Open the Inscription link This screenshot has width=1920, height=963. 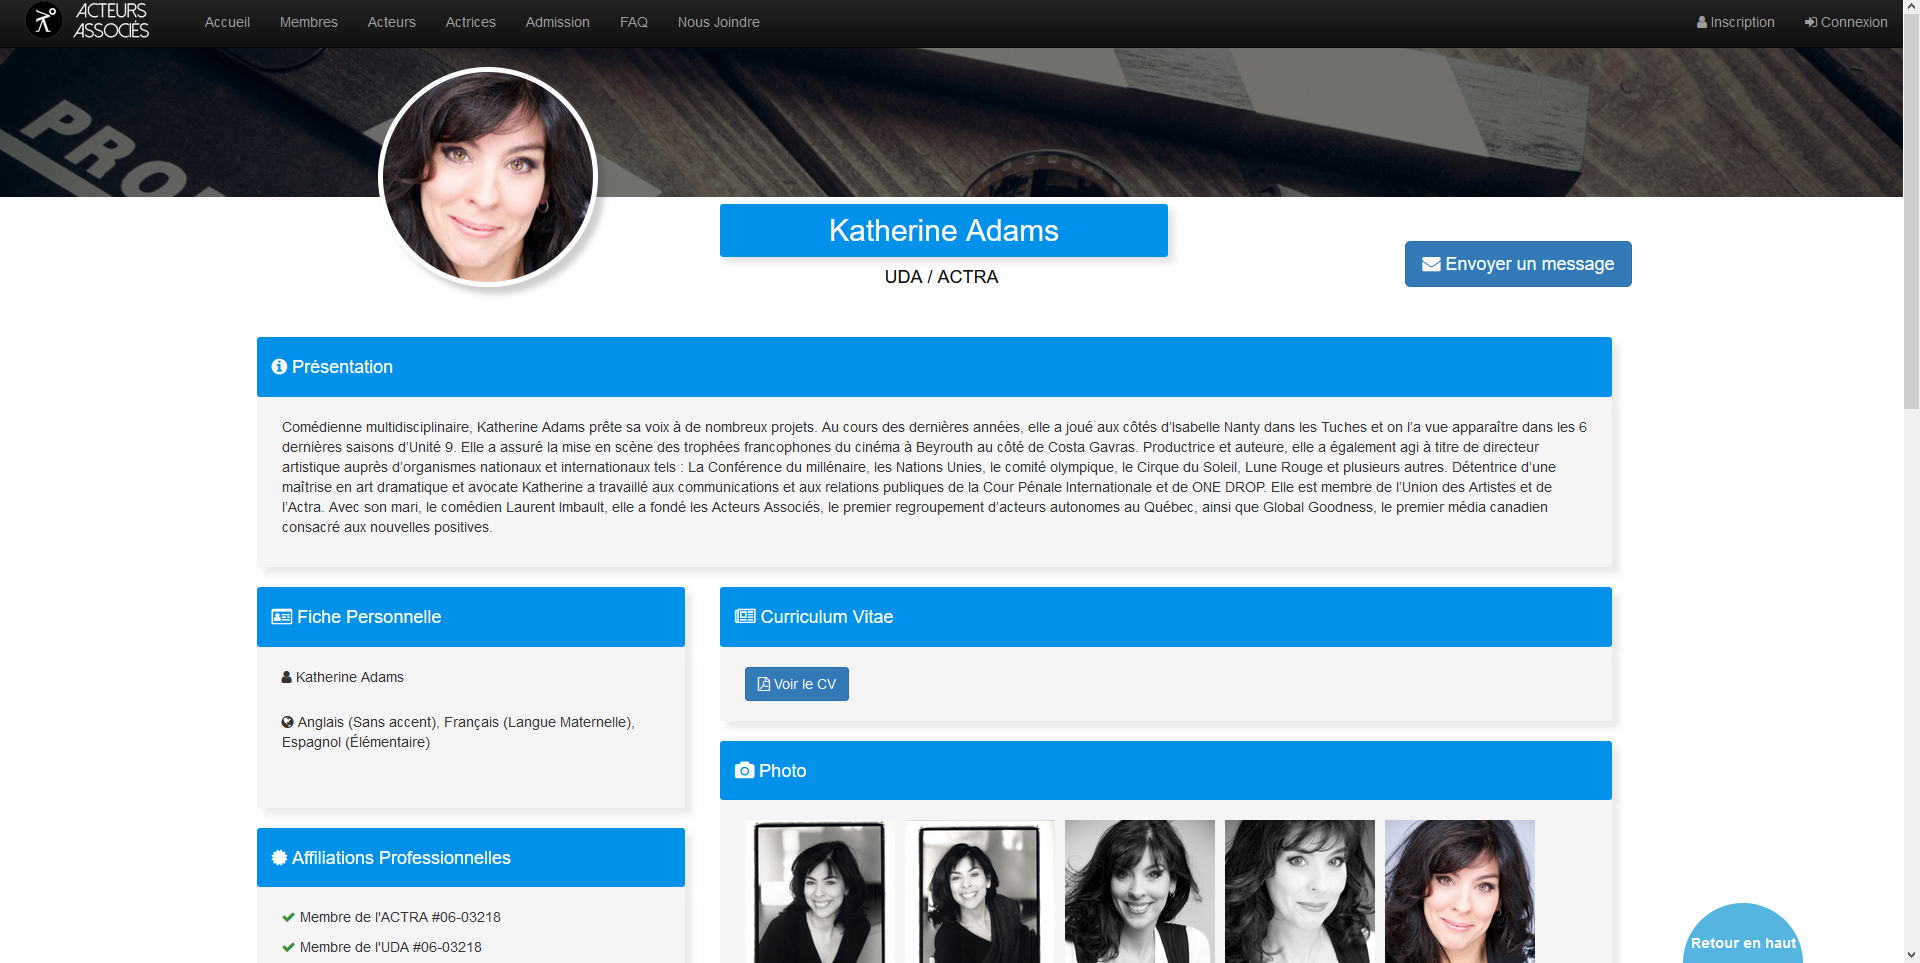[x=1735, y=22]
